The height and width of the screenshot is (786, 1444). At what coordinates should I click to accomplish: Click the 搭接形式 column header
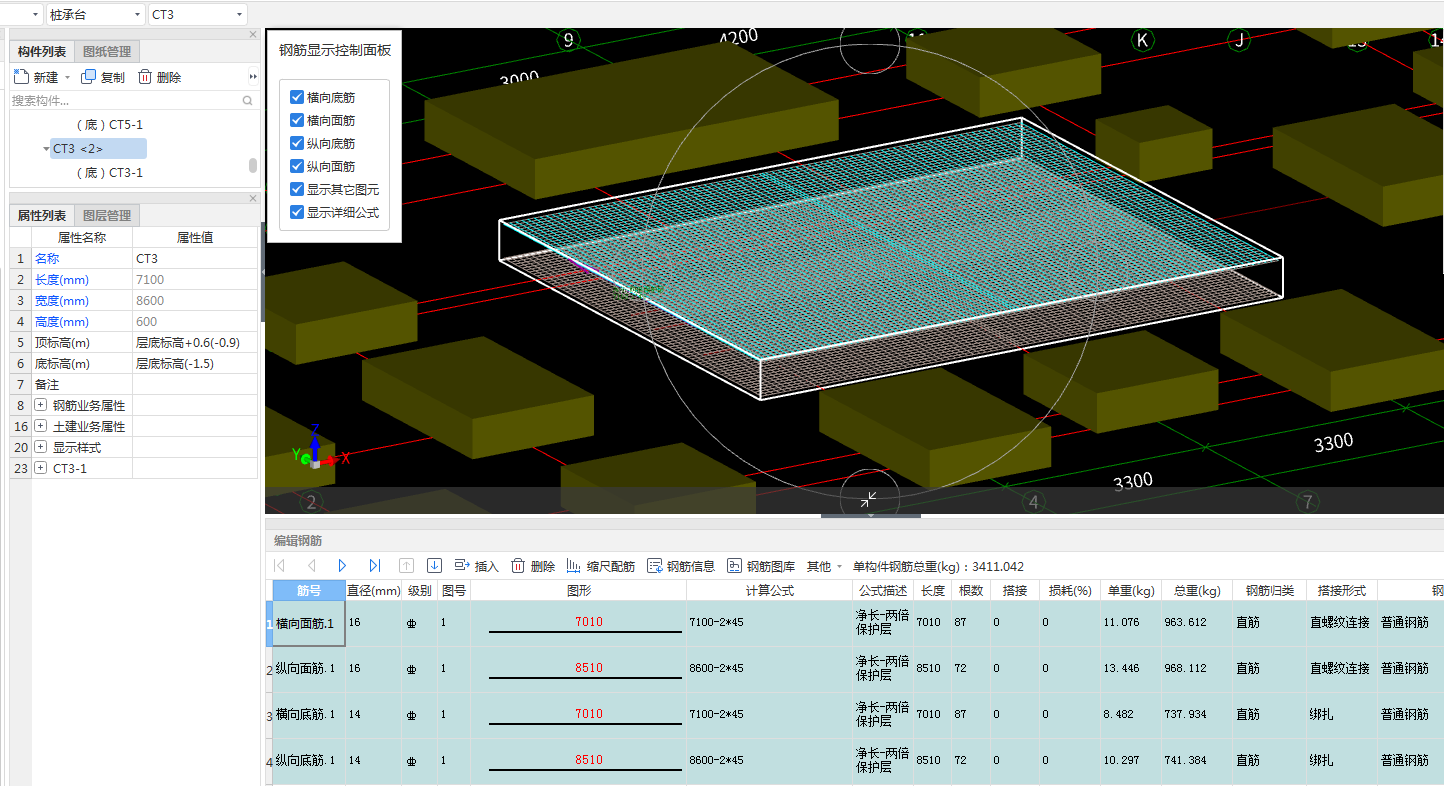pyautogui.click(x=1341, y=591)
